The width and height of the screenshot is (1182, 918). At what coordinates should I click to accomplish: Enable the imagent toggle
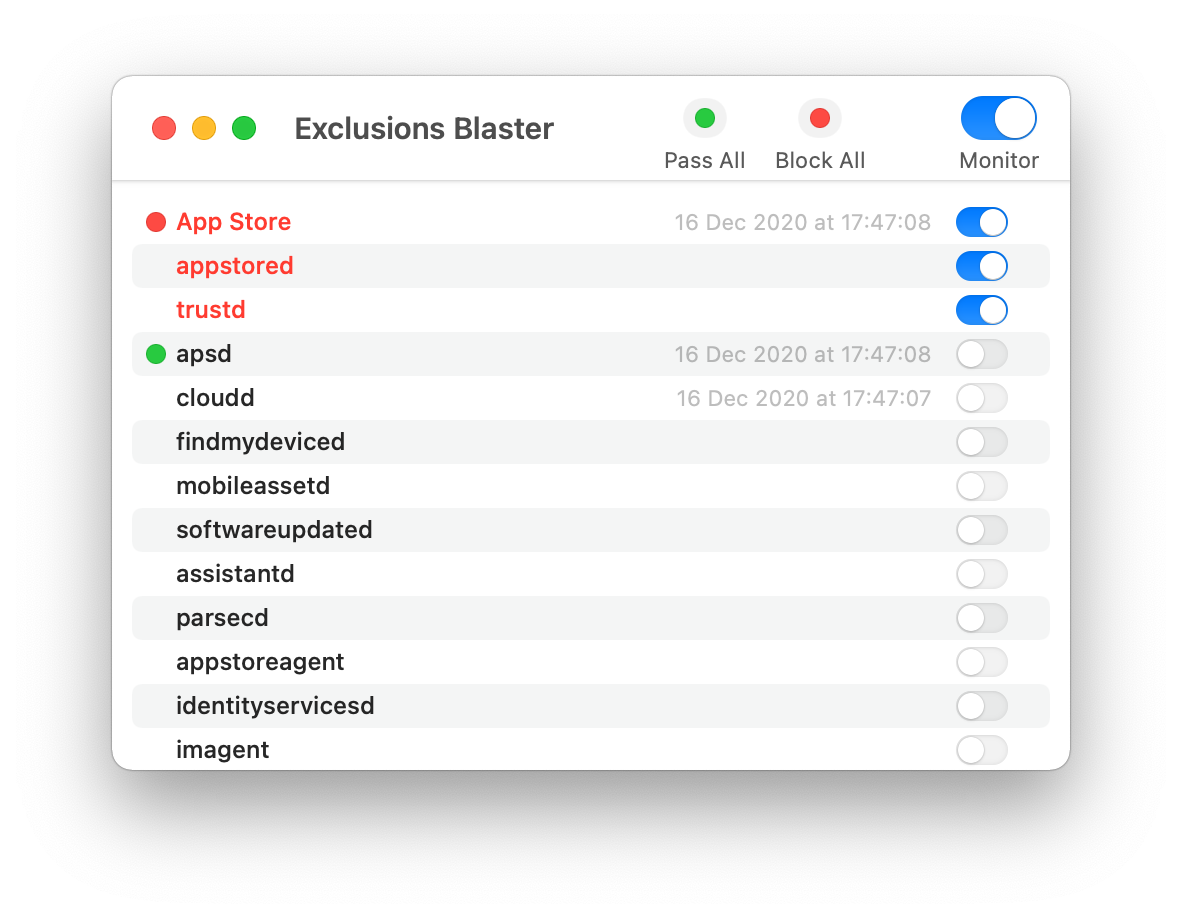(981, 750)
